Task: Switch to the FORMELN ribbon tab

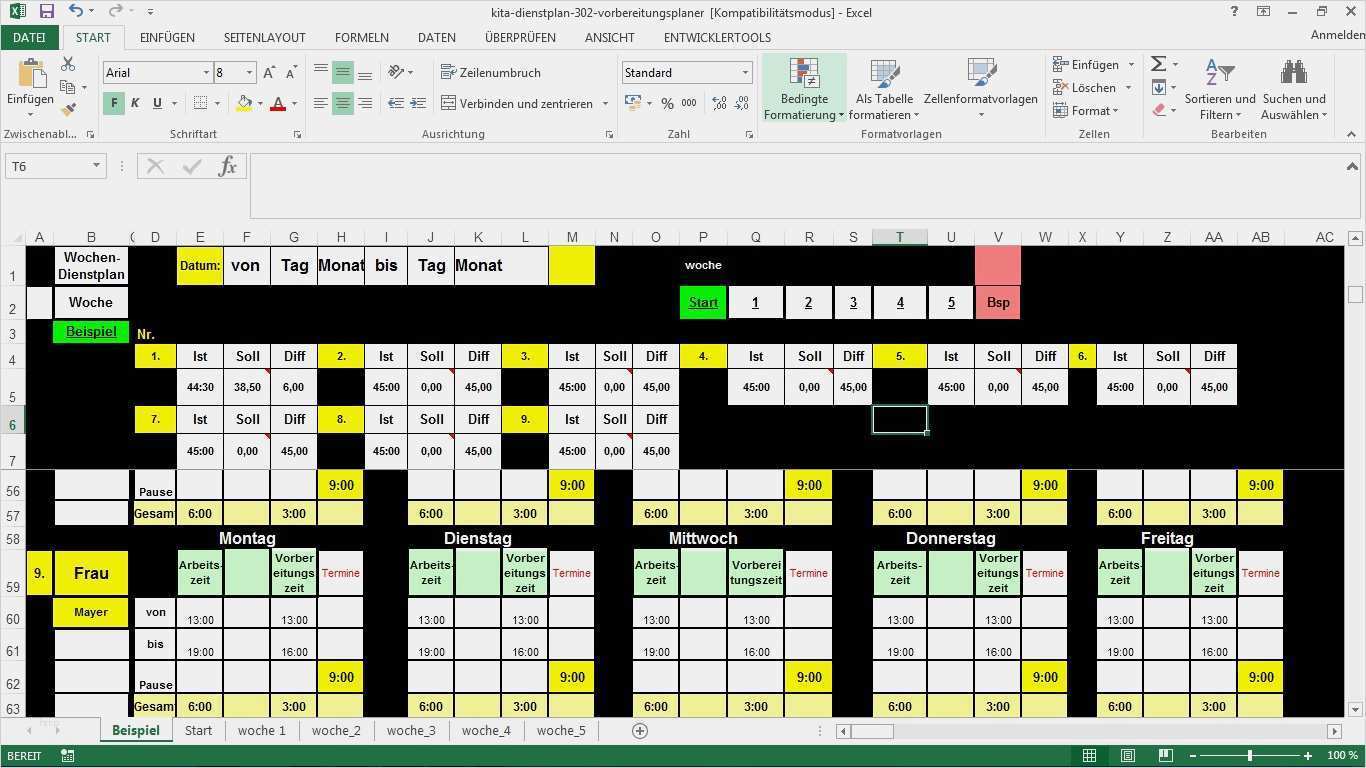Action: tap(362, 37)
